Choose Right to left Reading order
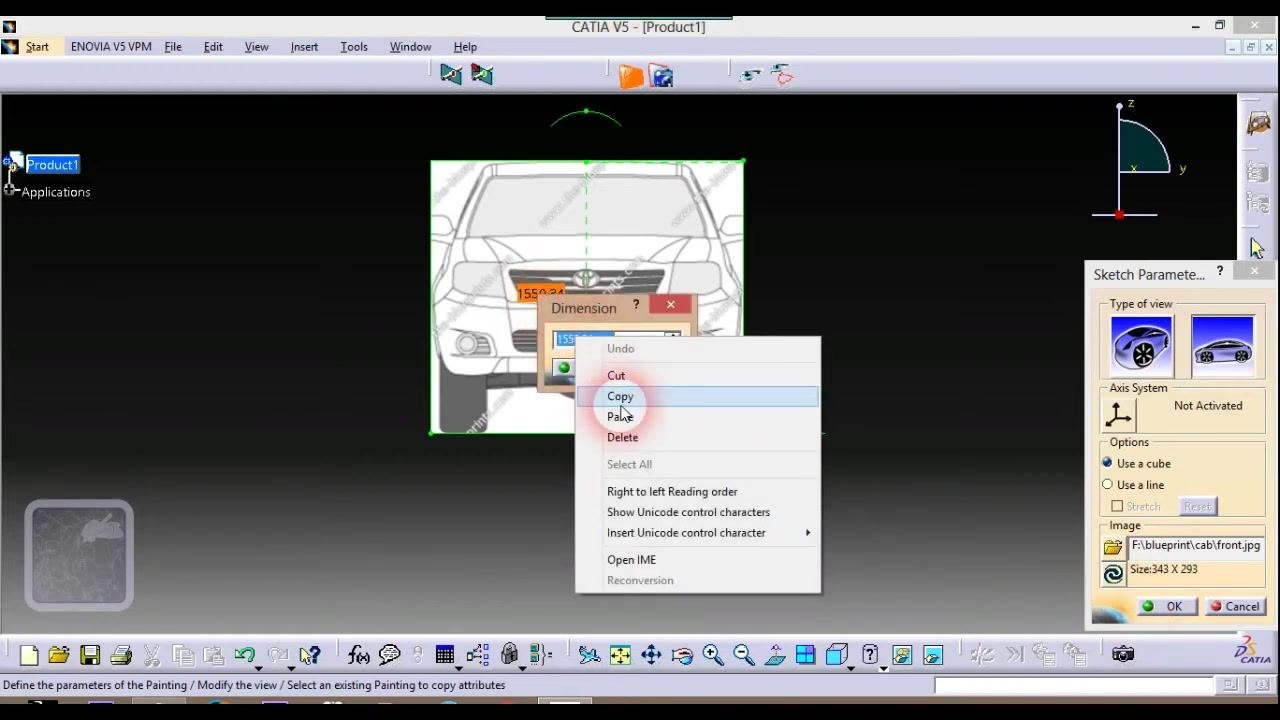The height and width of the screenshot is (720, 1280). [698, 492]
